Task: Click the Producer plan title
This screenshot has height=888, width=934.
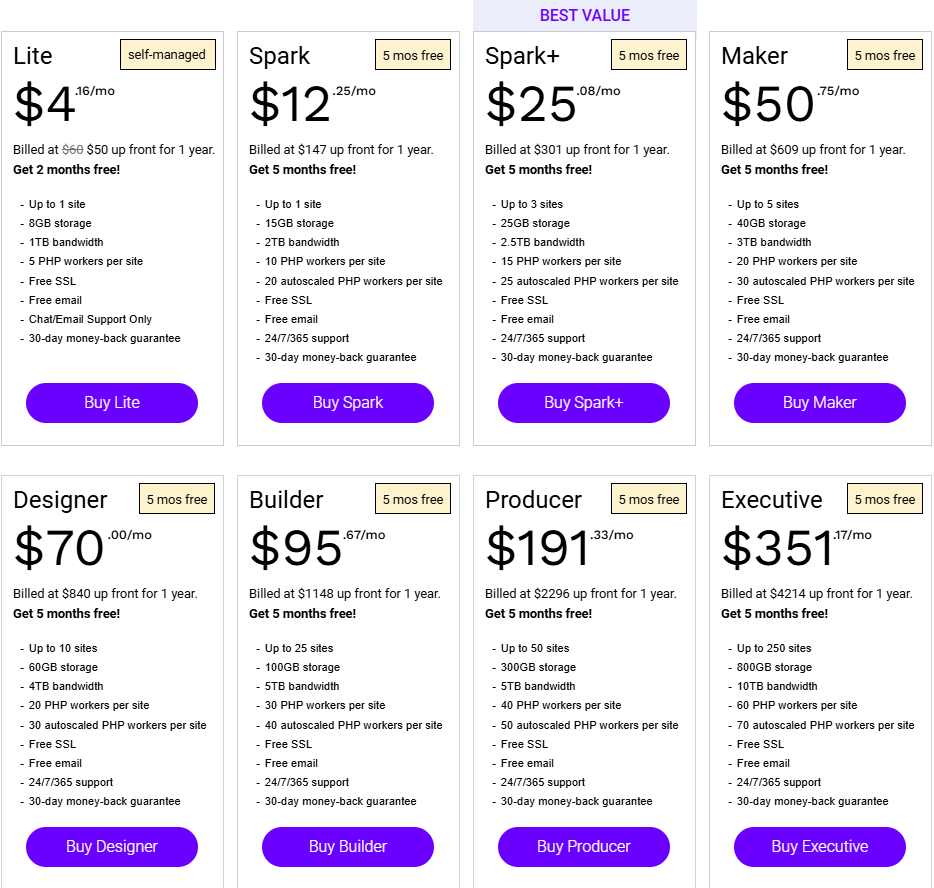Action: [533, 500]
